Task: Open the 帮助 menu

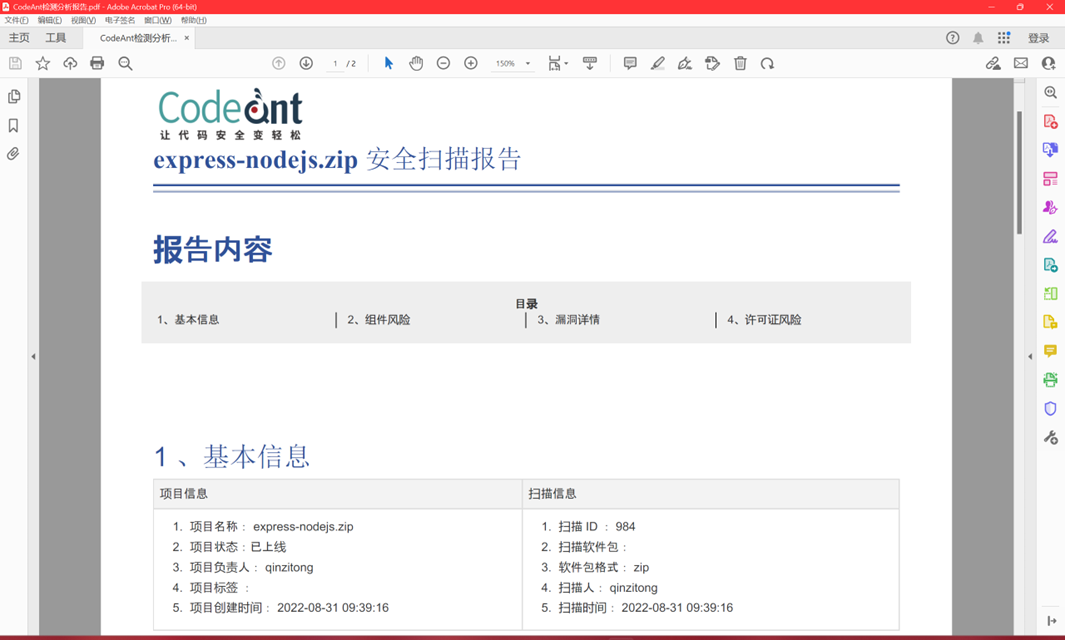Action: [194, 20]
